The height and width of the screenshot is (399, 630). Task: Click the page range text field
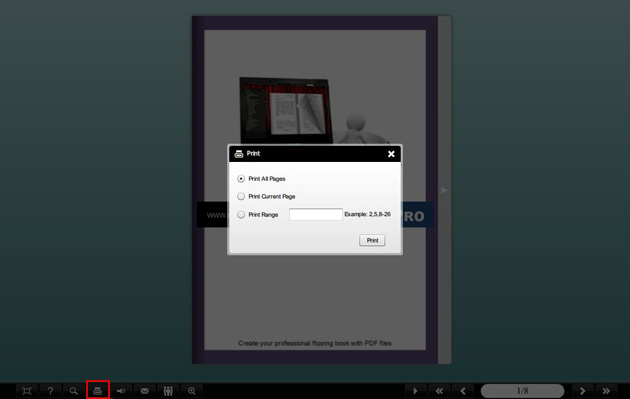(x=316, y=214)
